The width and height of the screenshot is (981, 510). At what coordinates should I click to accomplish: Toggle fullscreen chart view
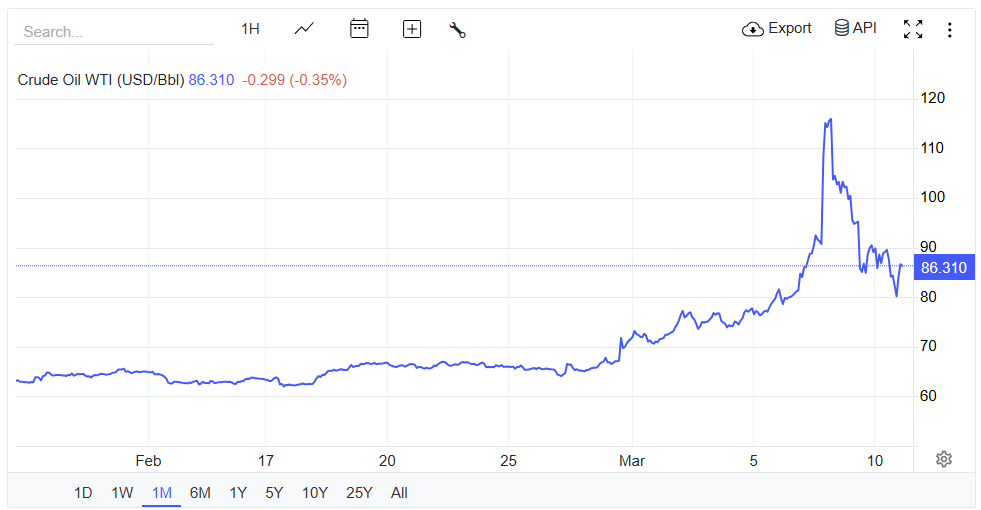[x=913, y=29]
